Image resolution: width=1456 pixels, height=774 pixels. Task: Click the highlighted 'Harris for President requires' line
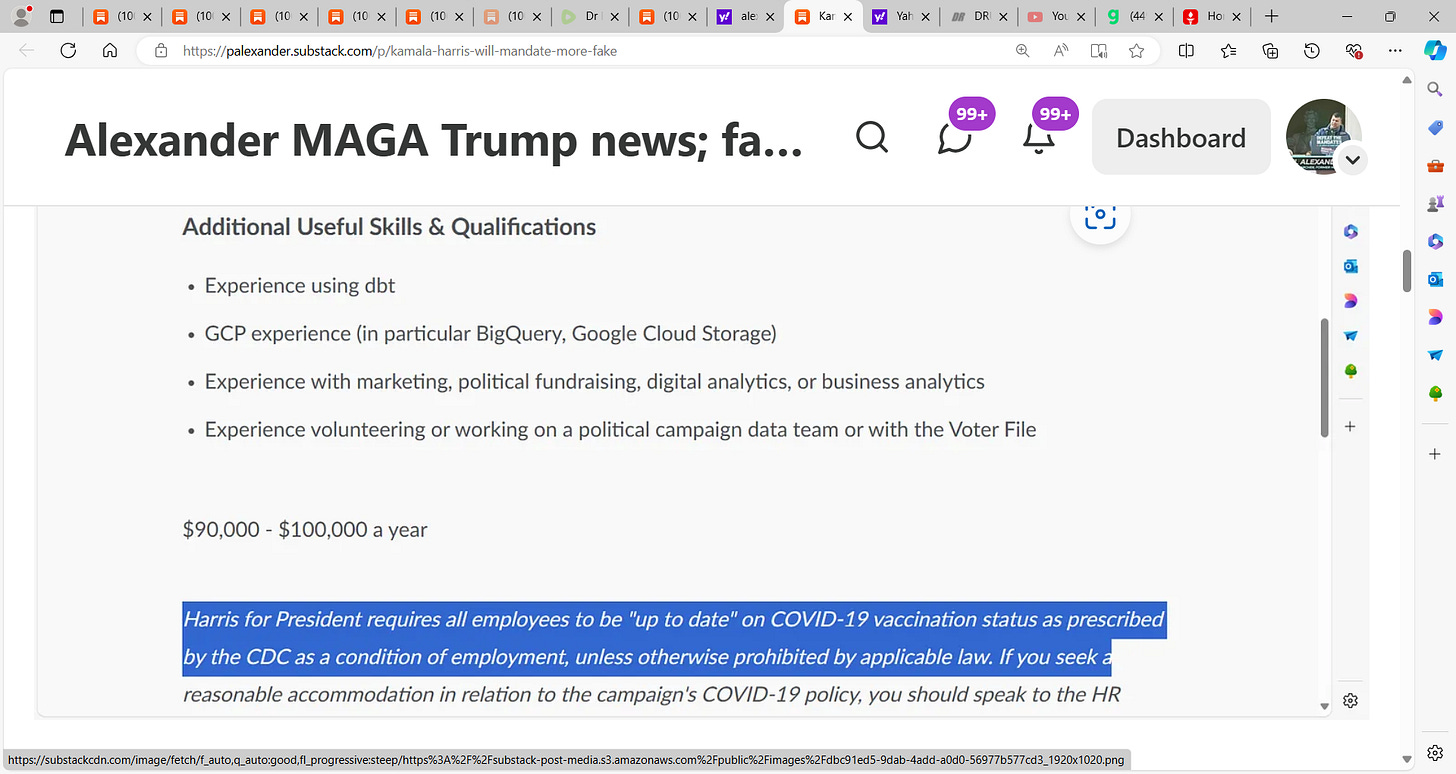(x=674, y=620)
